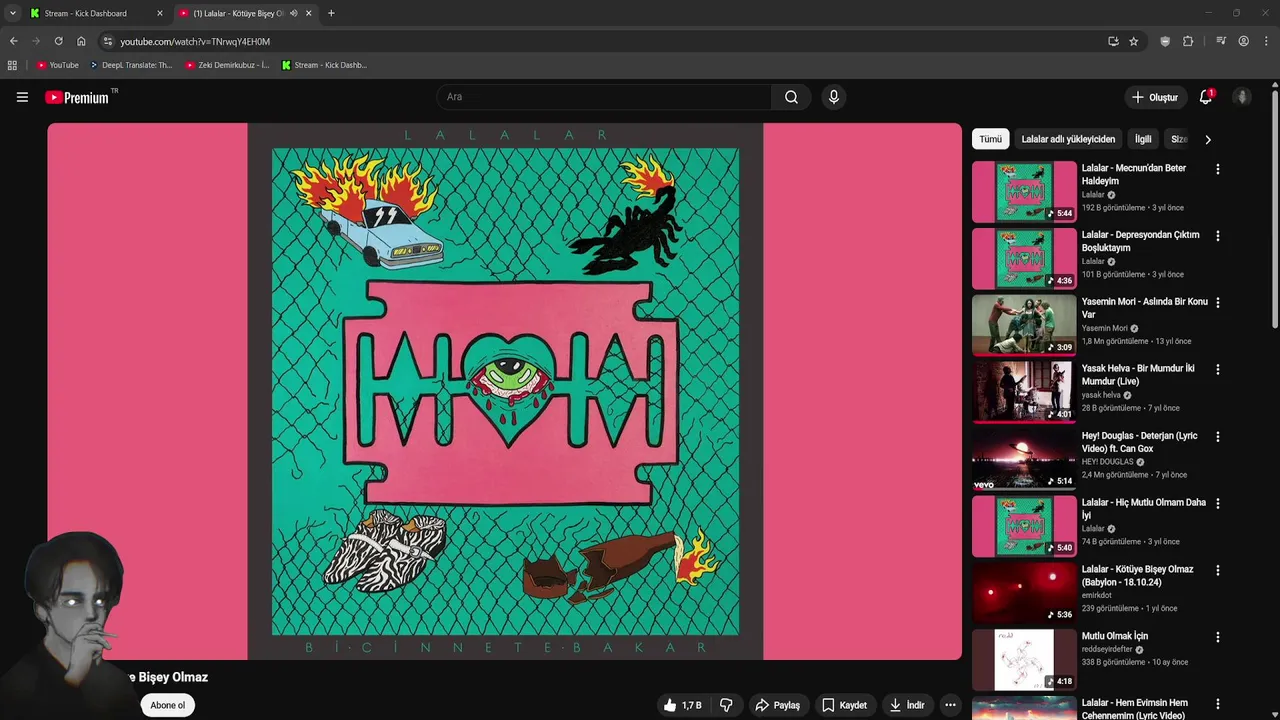The height and width of the screenshot is (720, 1280).
Task: Open the extensions puzzle menu
Action: (x=1188, y=41)
